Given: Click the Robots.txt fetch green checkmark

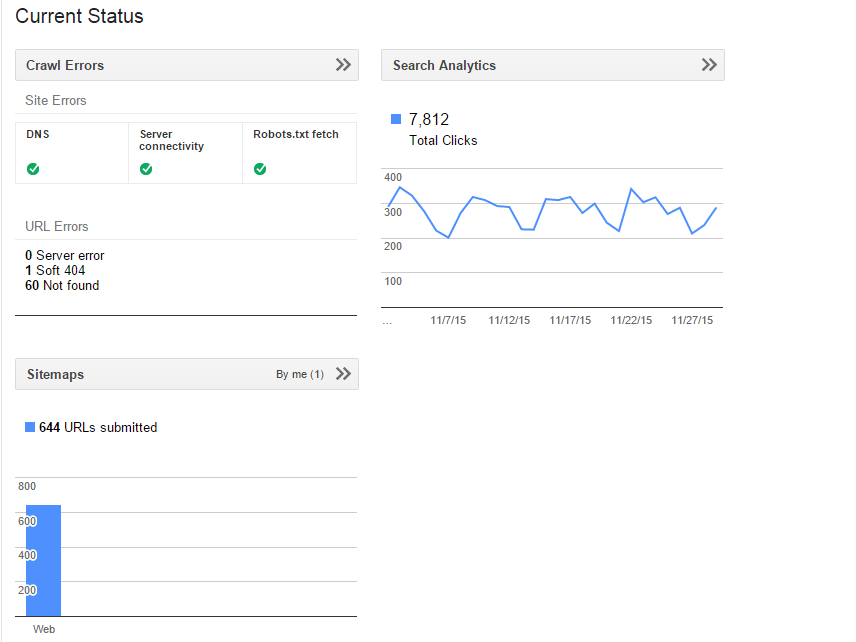Looking at the screenshot, I should click(x=260, y=169).
